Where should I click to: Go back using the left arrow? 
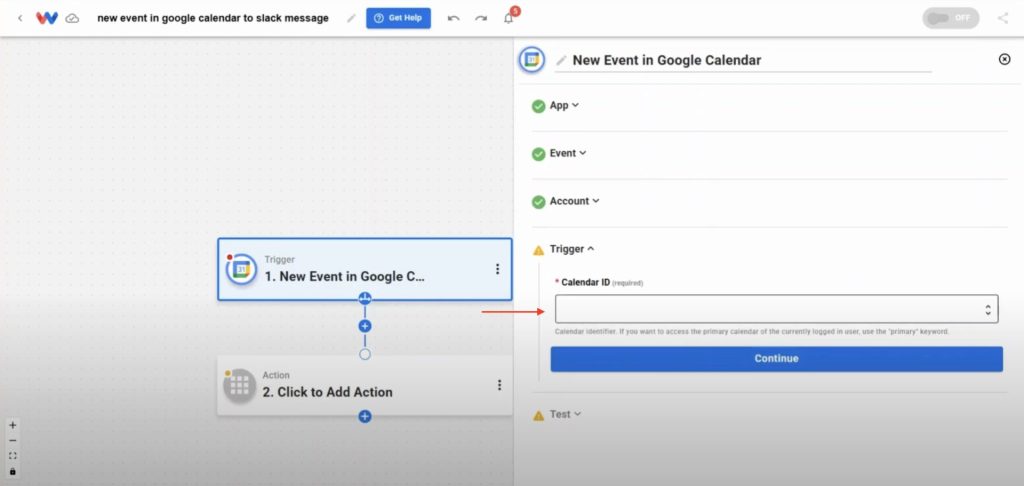click(x=20, y=18)
